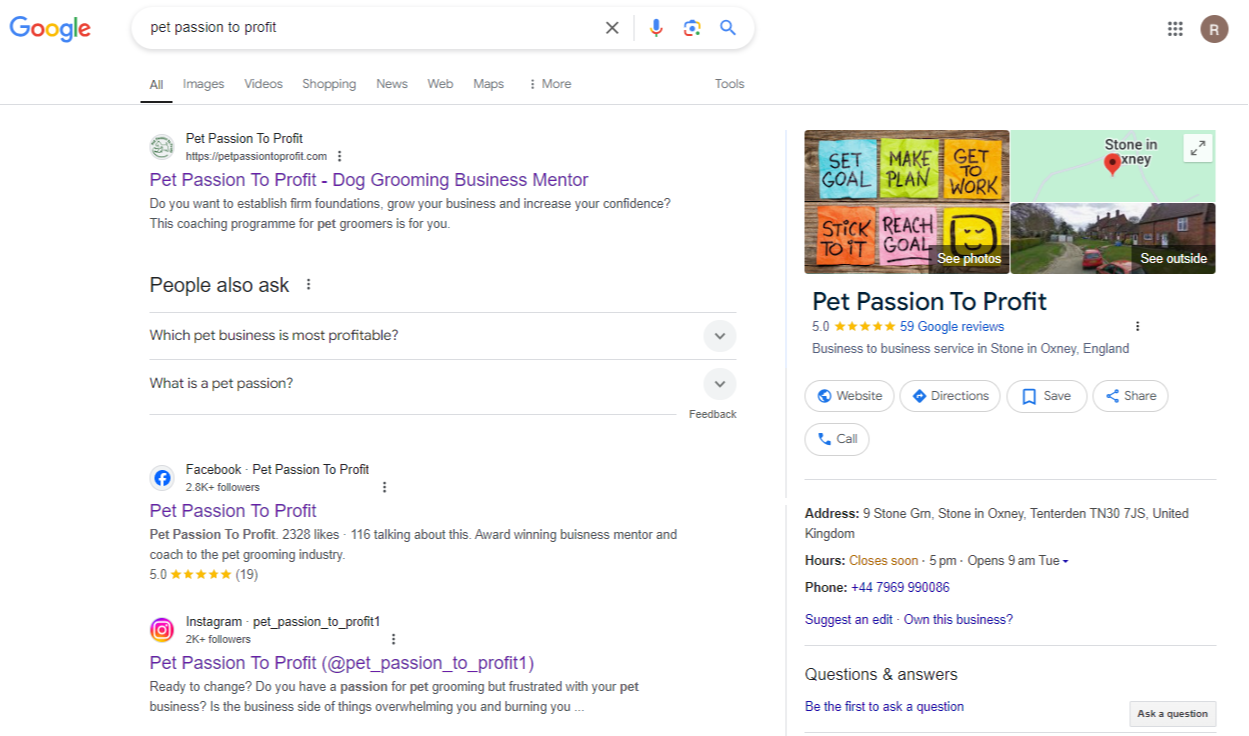The height and width of the screenshot is (736, 1249).
Task: Open the map thumbnail of Stone in Oxney
Action: pos(1113,166)
